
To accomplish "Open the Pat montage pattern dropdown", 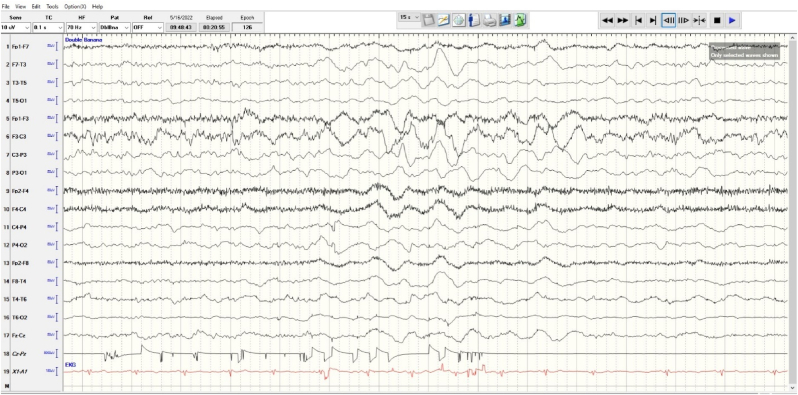I will [x=115, y=27].
